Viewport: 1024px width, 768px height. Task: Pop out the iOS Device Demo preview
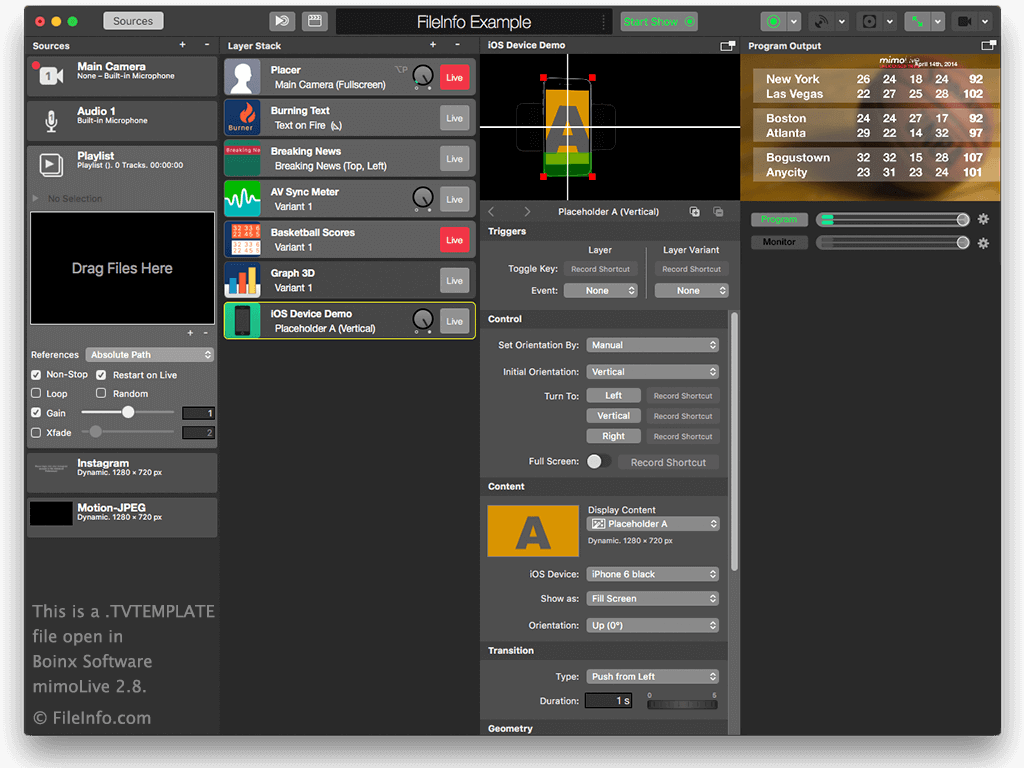[728, 45]
